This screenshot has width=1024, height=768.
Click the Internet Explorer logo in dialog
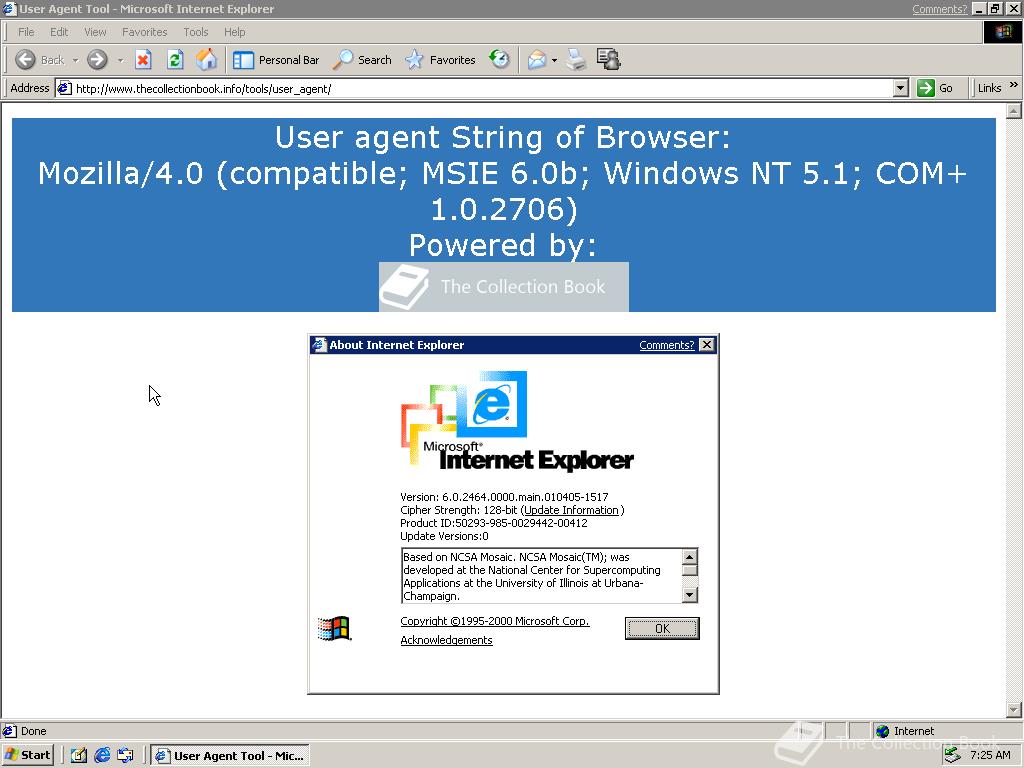(x=517, y=421)
